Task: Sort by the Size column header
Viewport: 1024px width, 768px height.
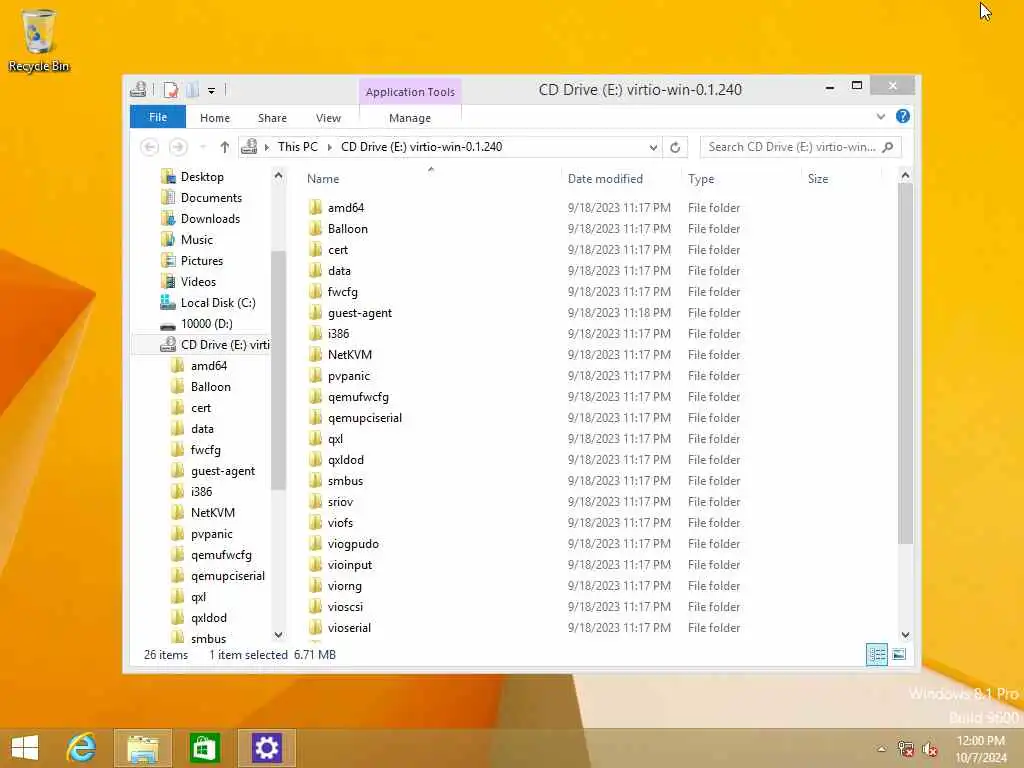Action: click(841, 178)
